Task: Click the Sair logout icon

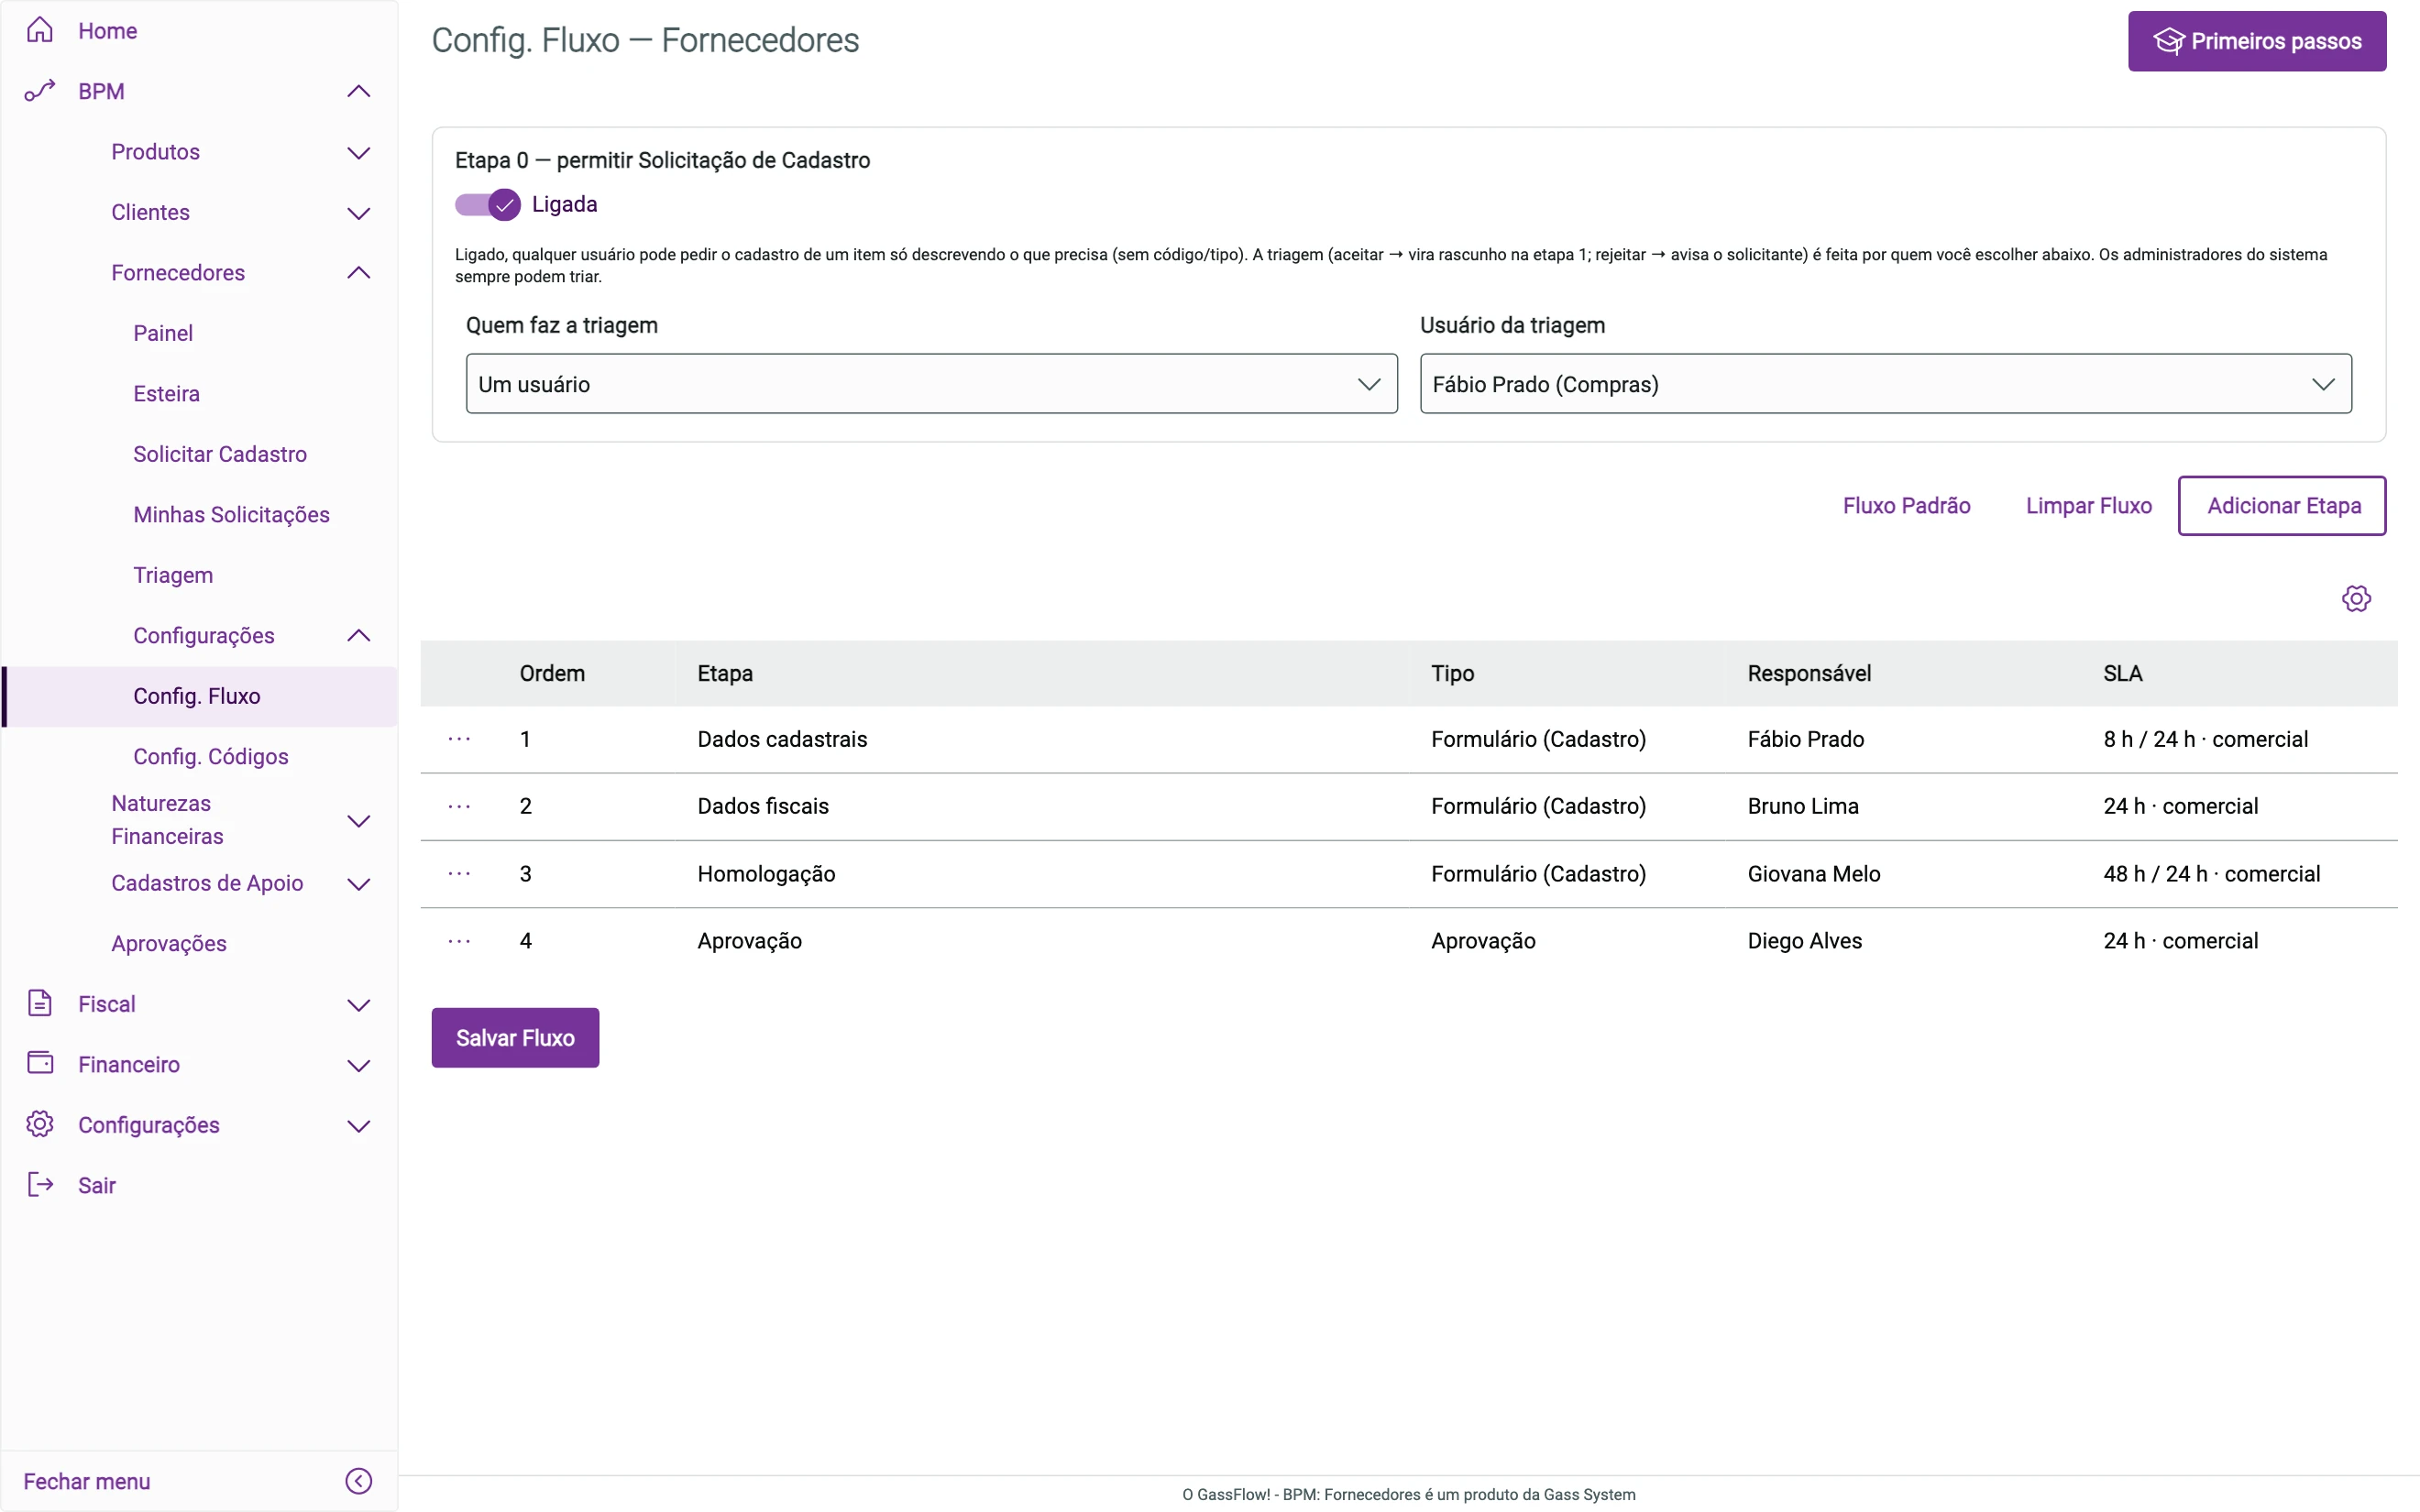Action: (x=40, y=1185)
